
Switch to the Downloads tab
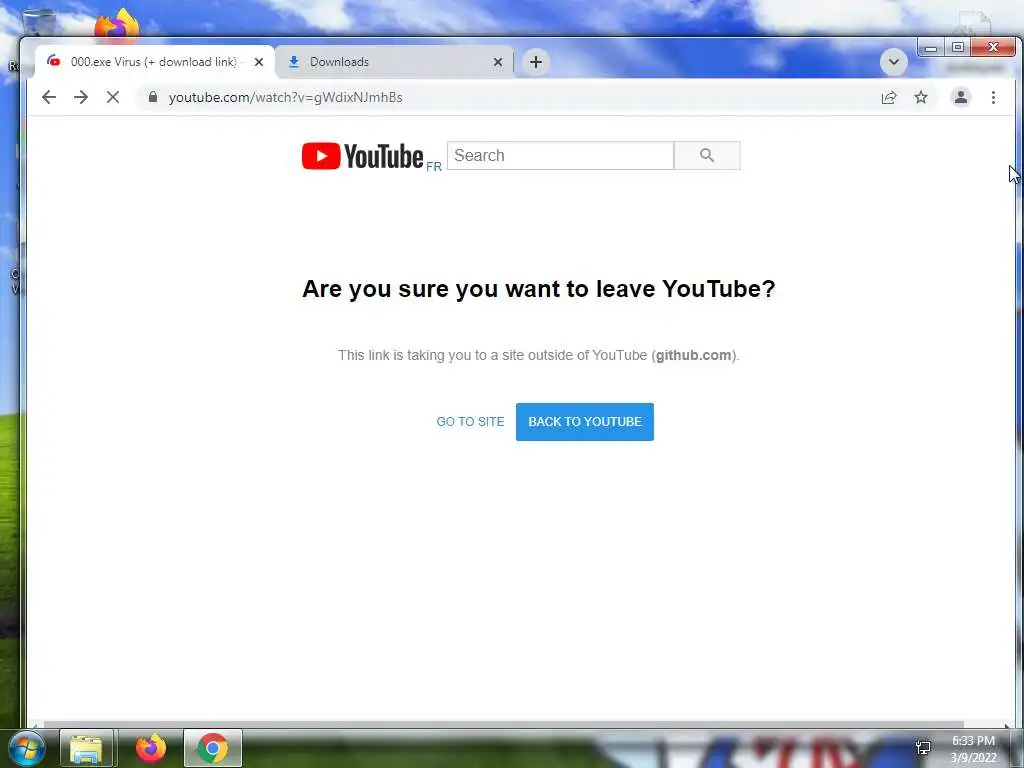(394, 62)
